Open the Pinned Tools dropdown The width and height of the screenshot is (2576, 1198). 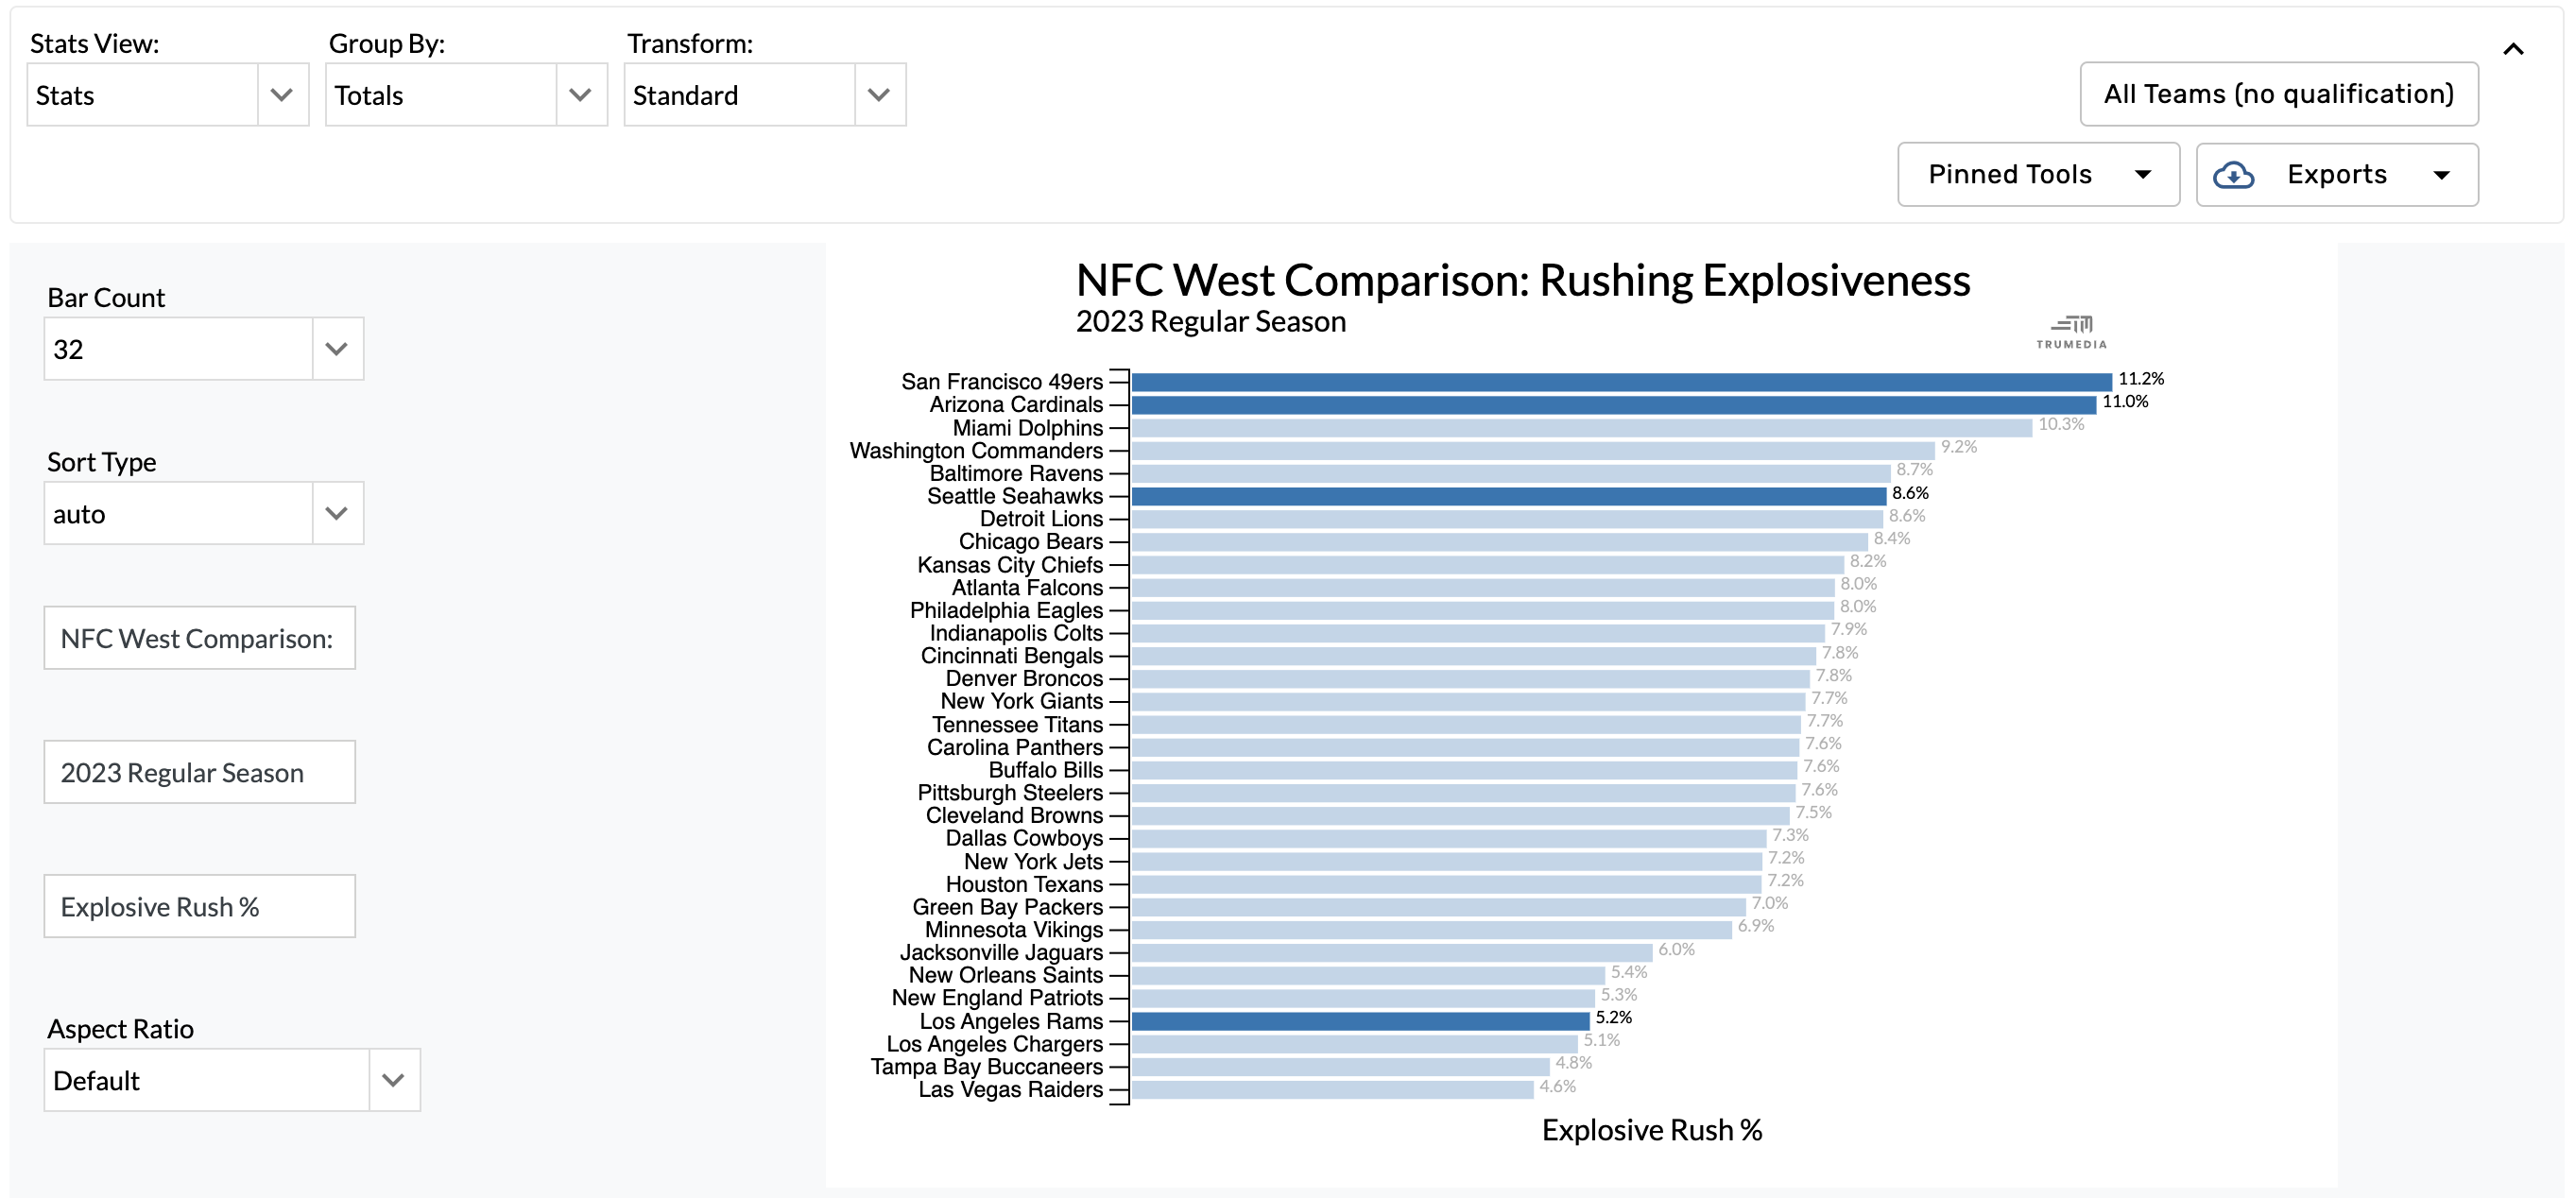coord(2038,174)
